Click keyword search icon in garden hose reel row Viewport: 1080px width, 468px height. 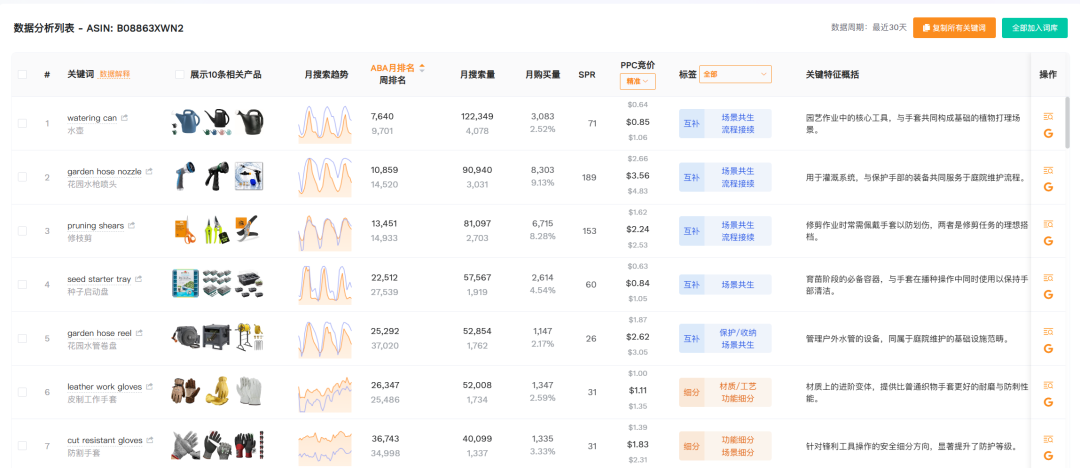[x=1048, y=332]
